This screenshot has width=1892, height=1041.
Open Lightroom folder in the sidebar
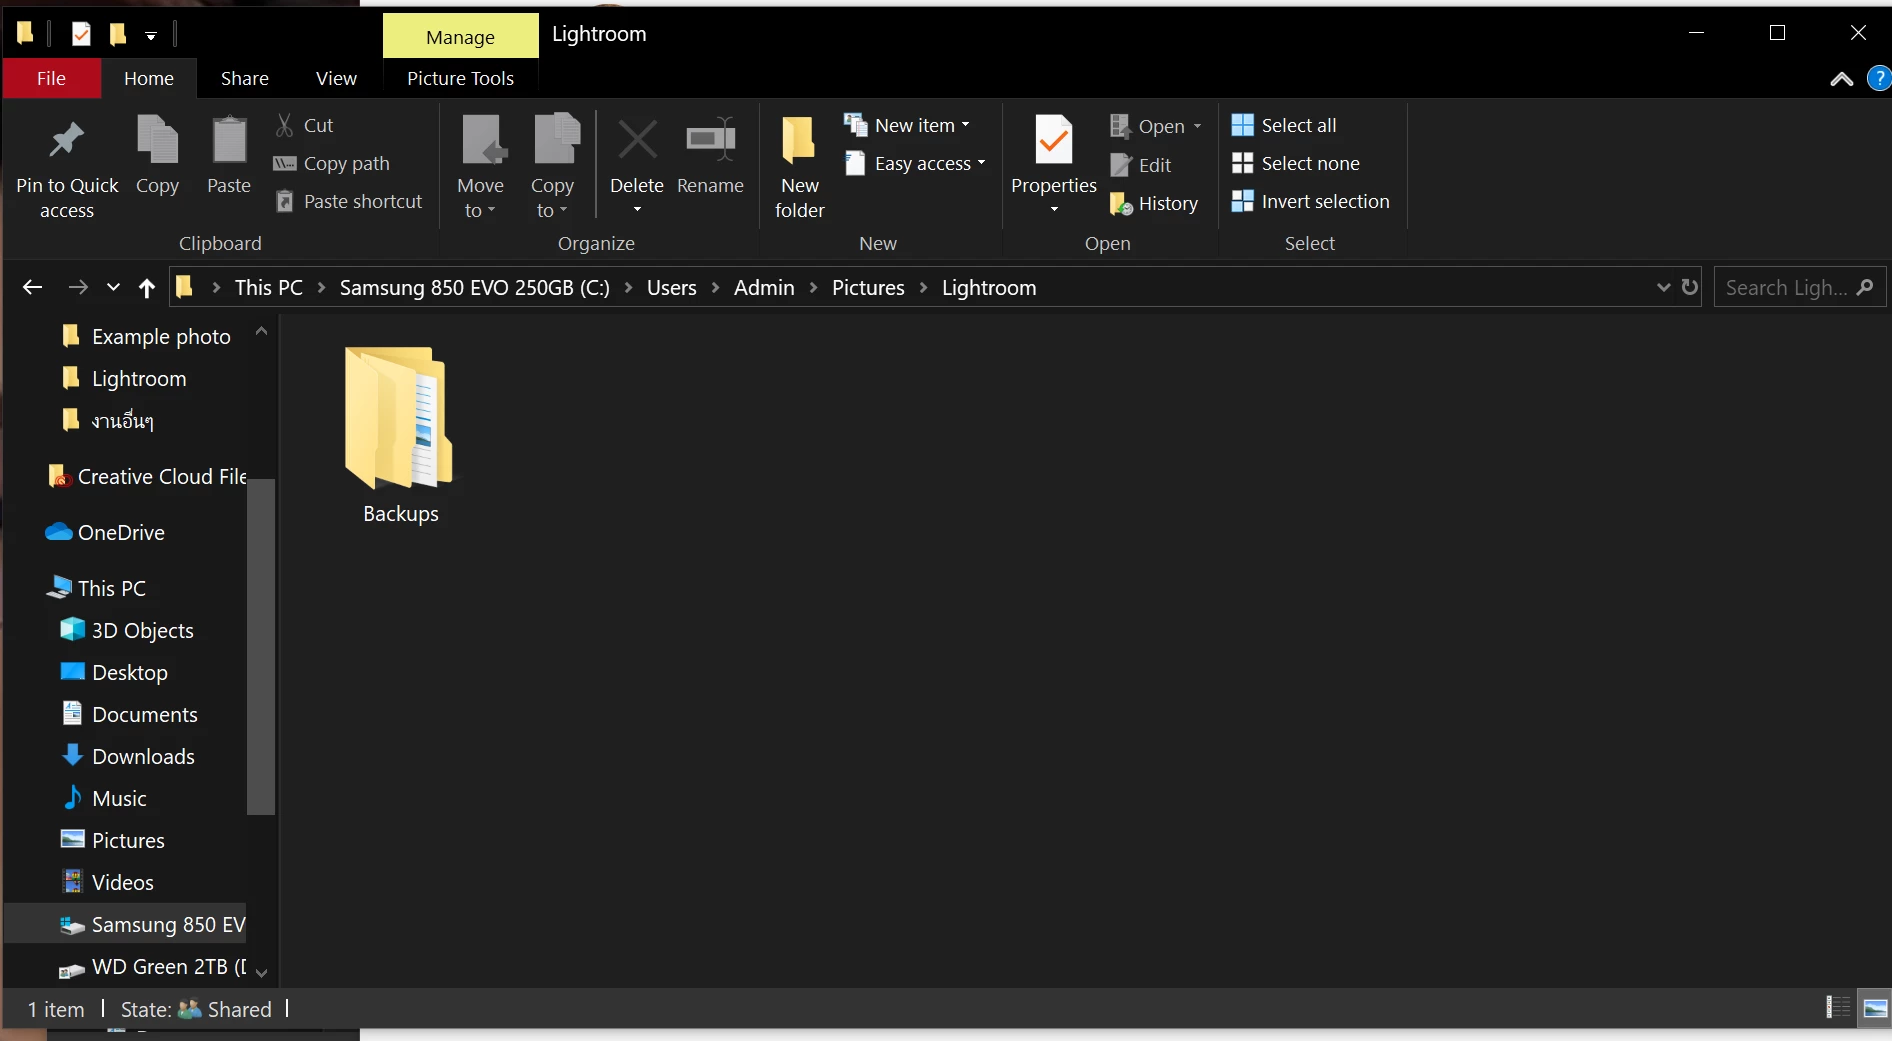click(x=124, y=378)
